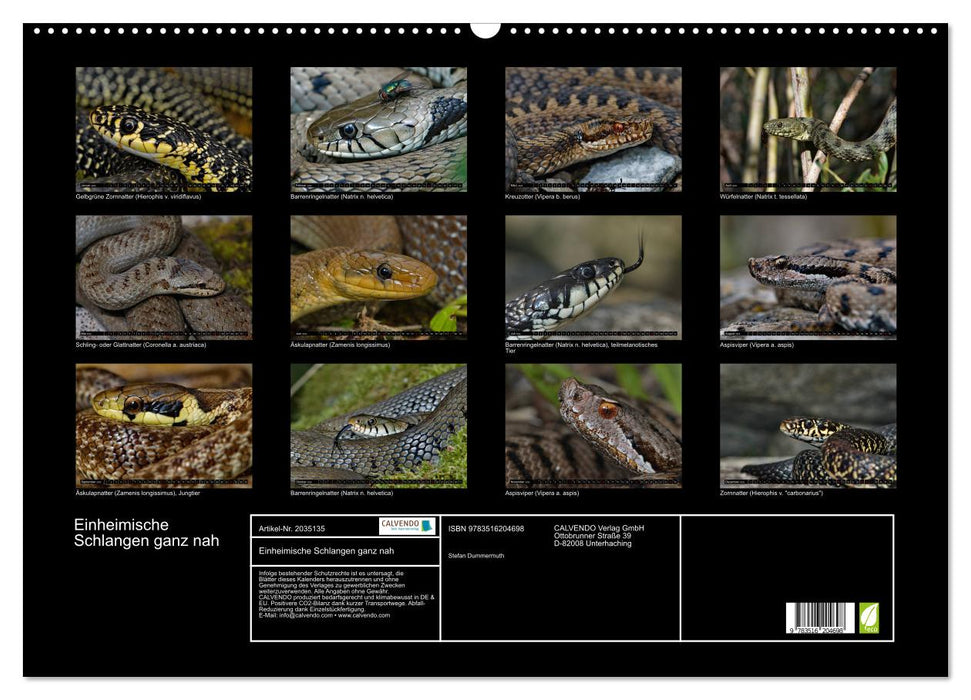Click the golden Äskulapnatter head photo
The width and height of the screenshot is (971, 700).
[378, 277]
